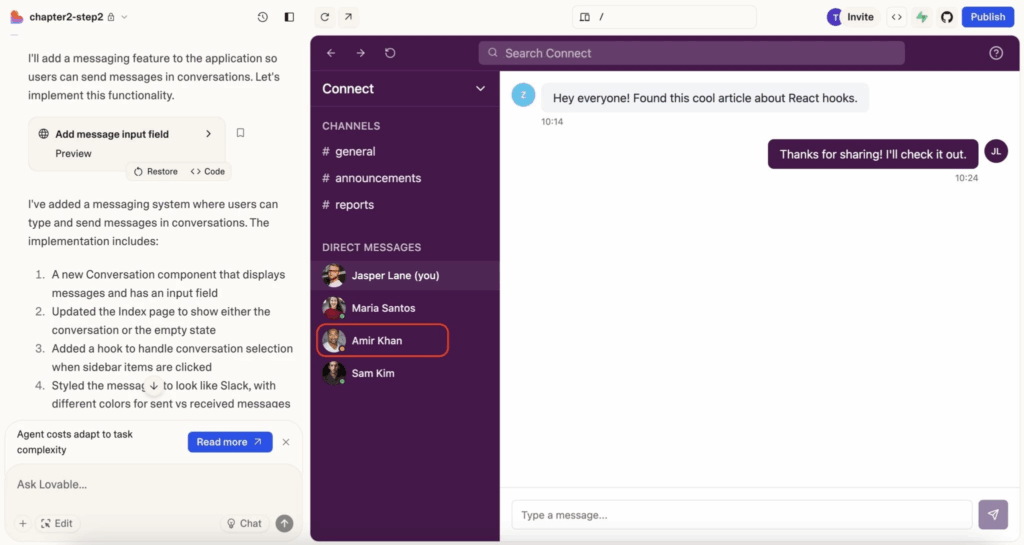Image resolution: width=1024 pixels, height=545 pixels.
Task: Switch to Chat mode
Action: (x=244, y=523)
